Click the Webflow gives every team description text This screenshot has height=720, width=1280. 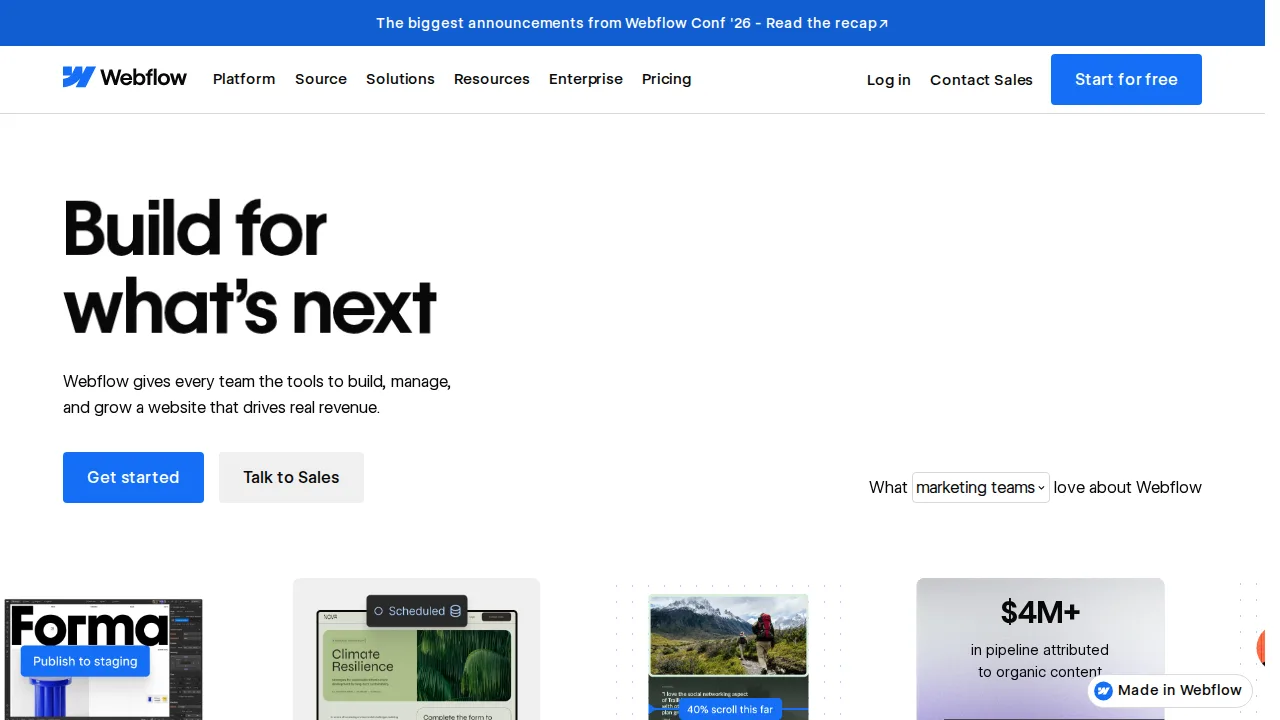pos(257,395)
